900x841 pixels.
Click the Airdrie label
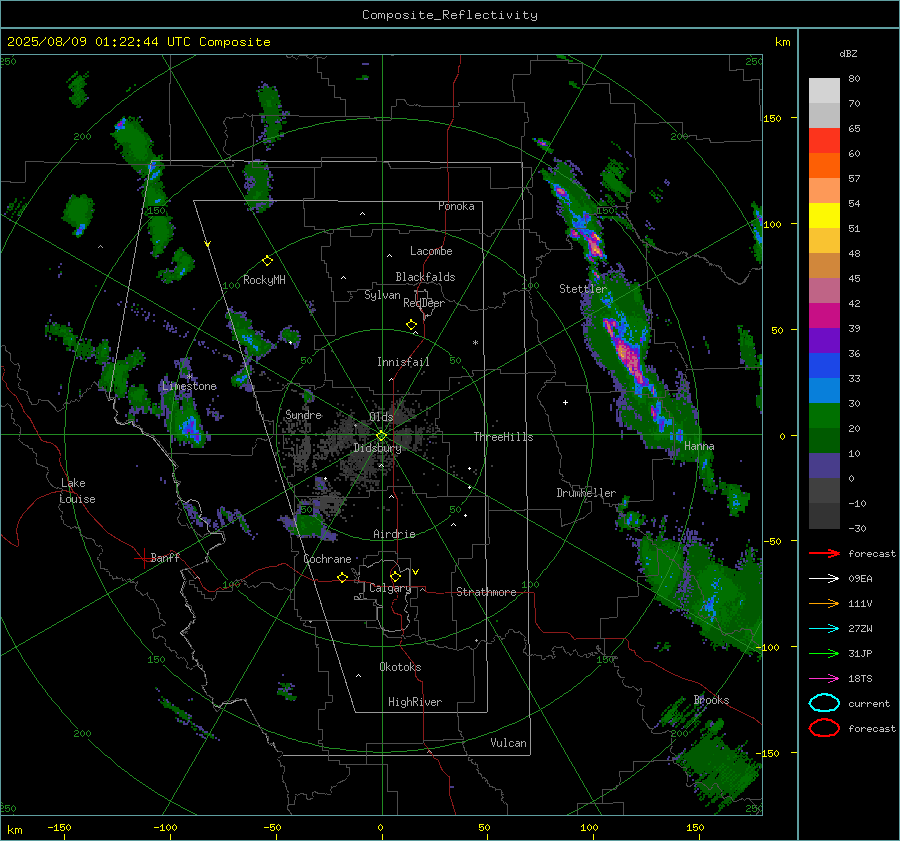tap(394, 534)
